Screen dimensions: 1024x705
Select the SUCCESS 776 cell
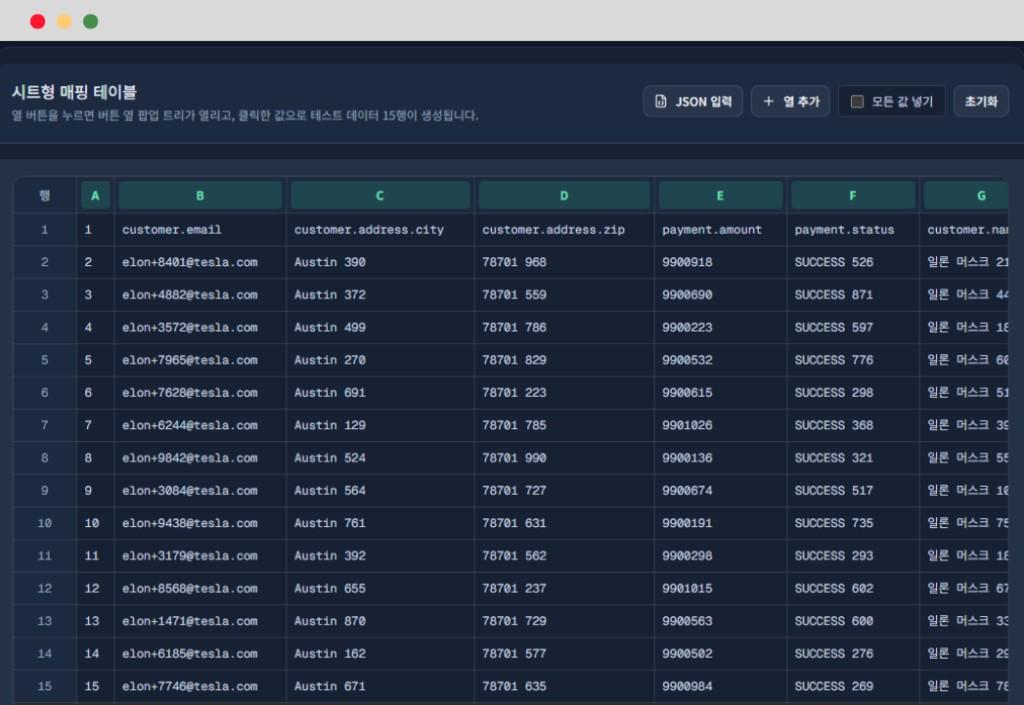point(853,360)
